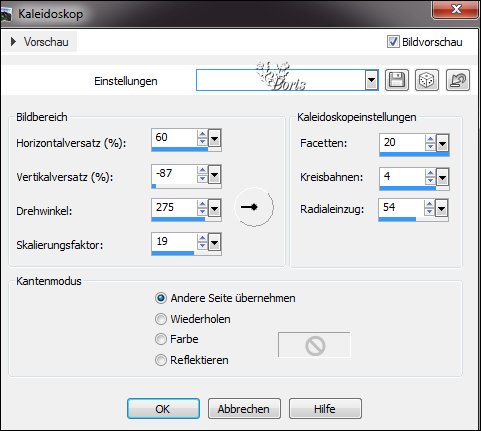Screen dimensions: 481x431
Task: Increase Facetten value with up arrow
Action: pos(430,139)
